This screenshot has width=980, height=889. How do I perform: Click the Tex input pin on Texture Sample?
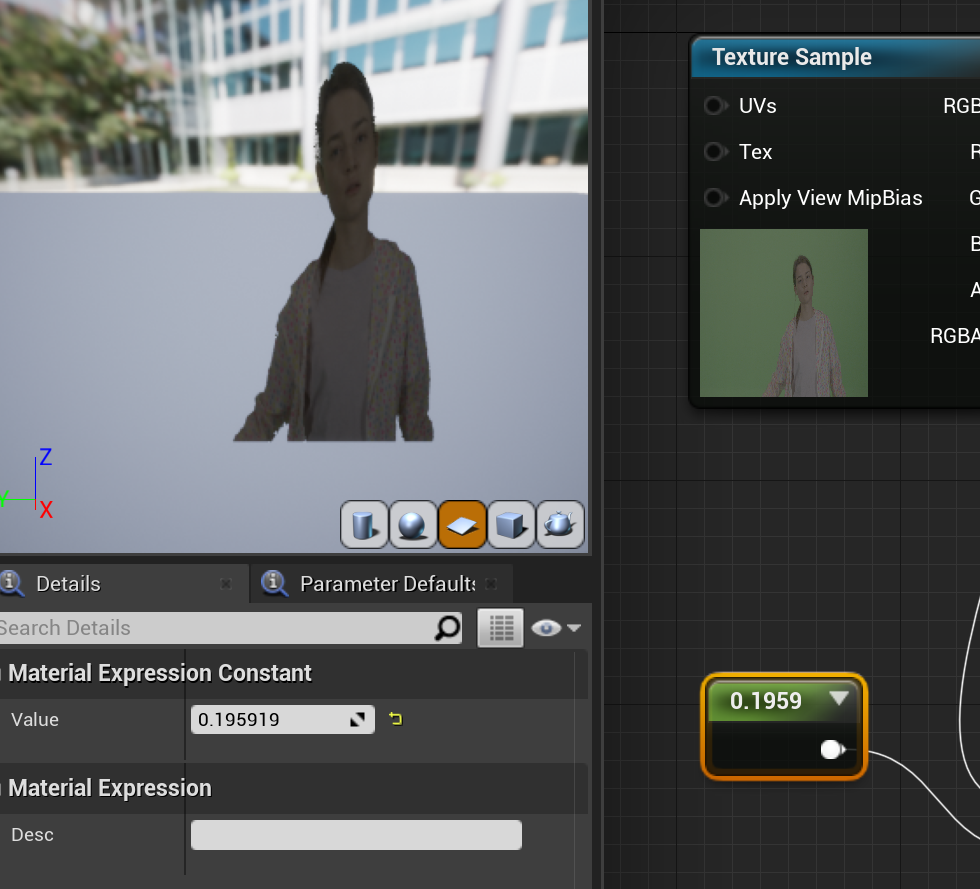point(714,152)
